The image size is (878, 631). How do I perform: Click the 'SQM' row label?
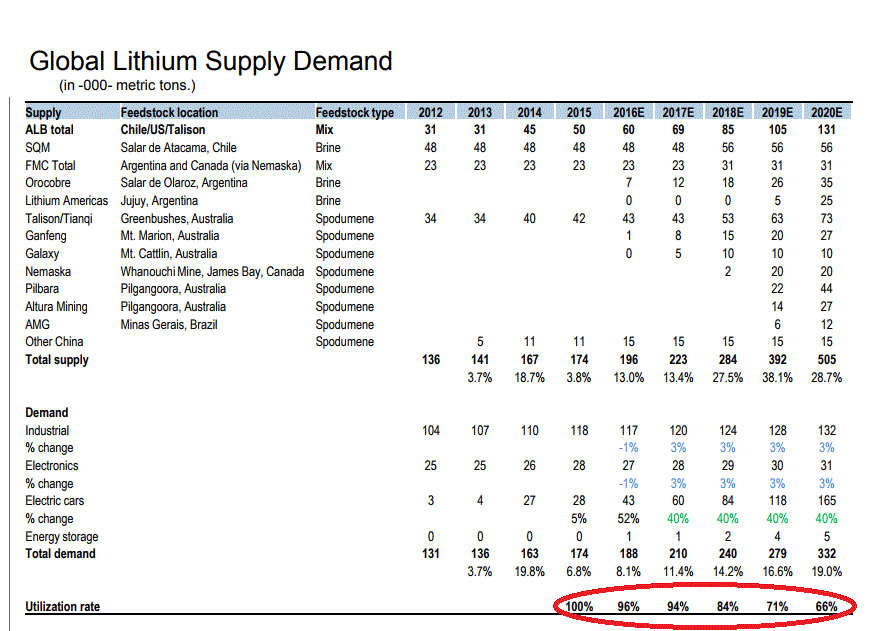coord(38,148)
